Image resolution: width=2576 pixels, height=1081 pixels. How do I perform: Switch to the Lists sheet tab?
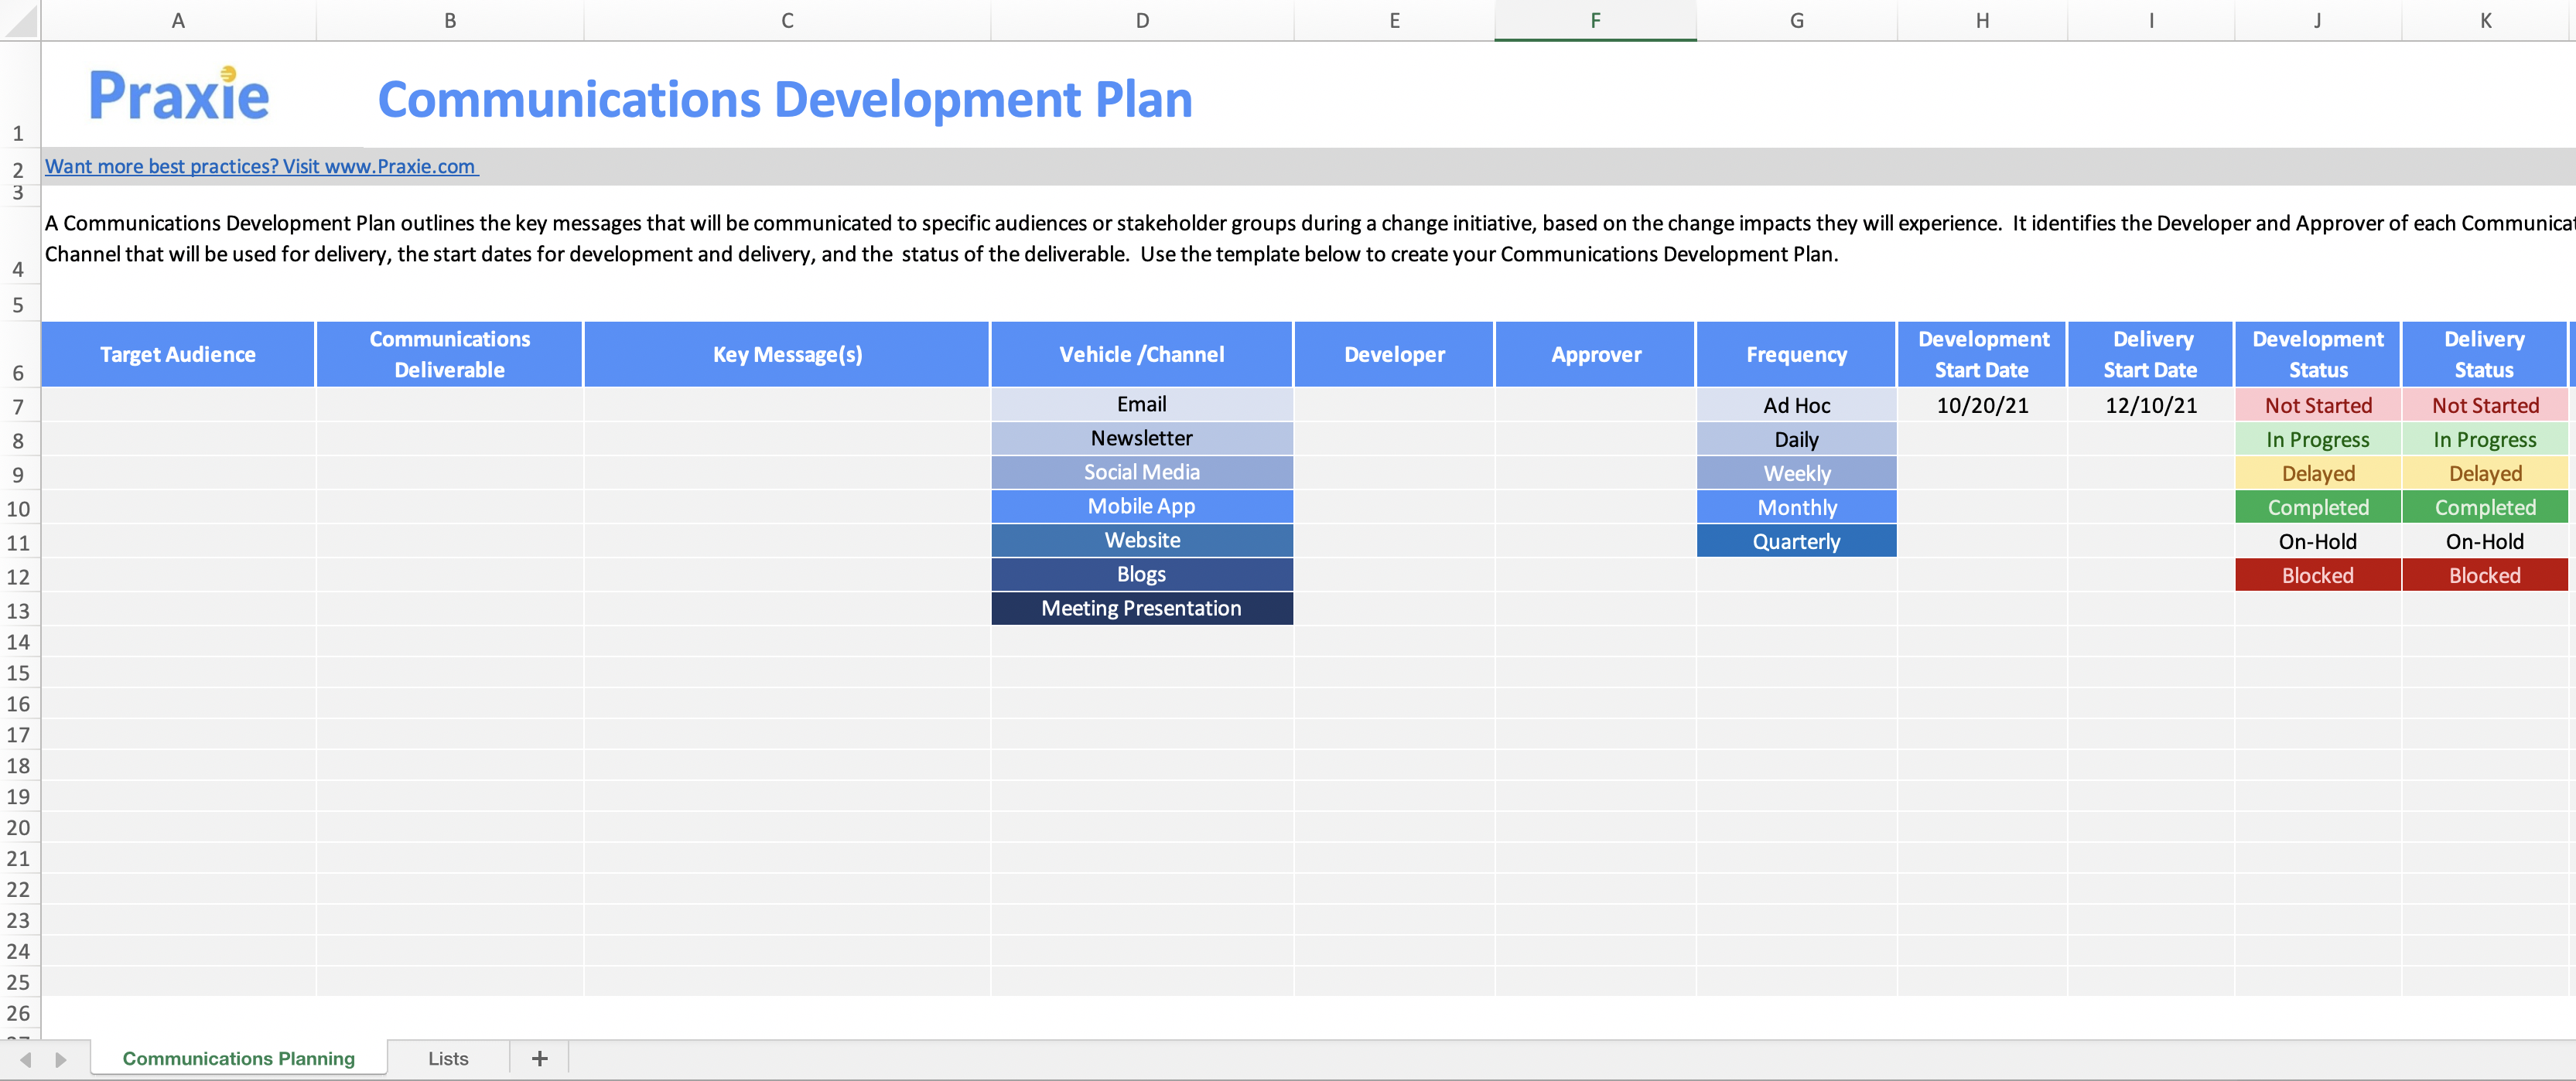tap(447, 1058)
